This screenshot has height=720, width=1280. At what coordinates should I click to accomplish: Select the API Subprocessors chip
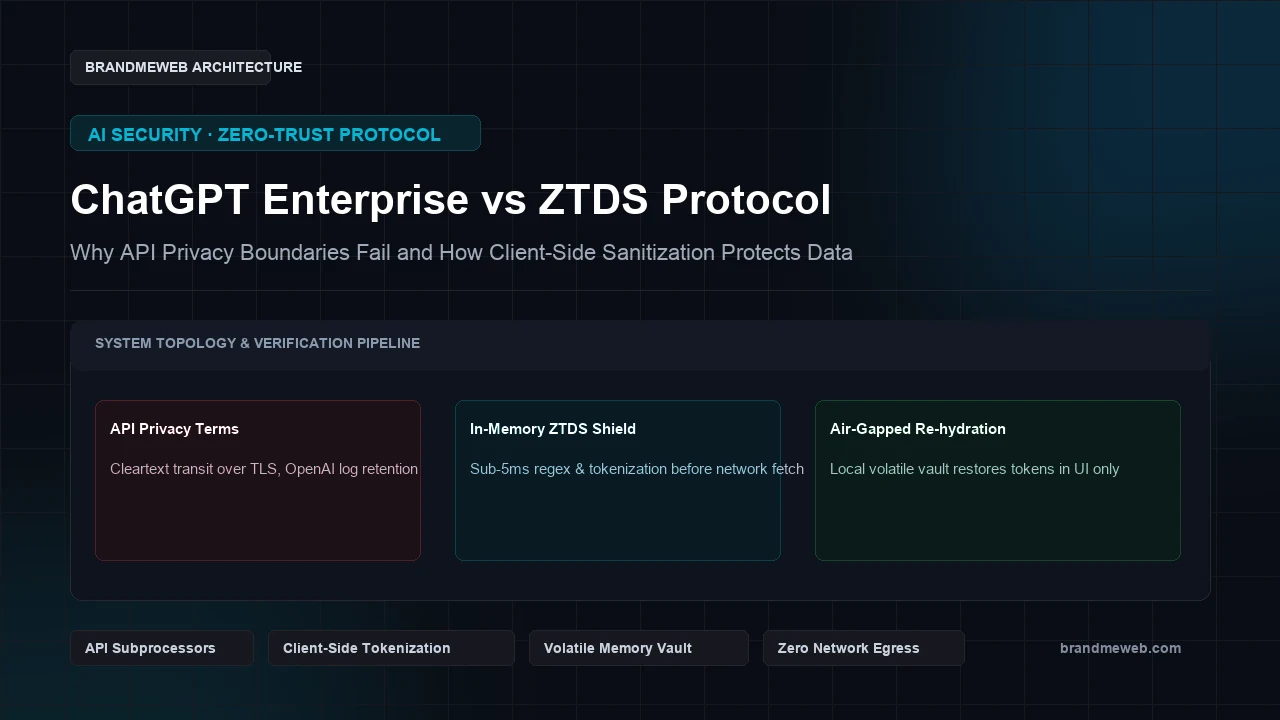point(162,648)
